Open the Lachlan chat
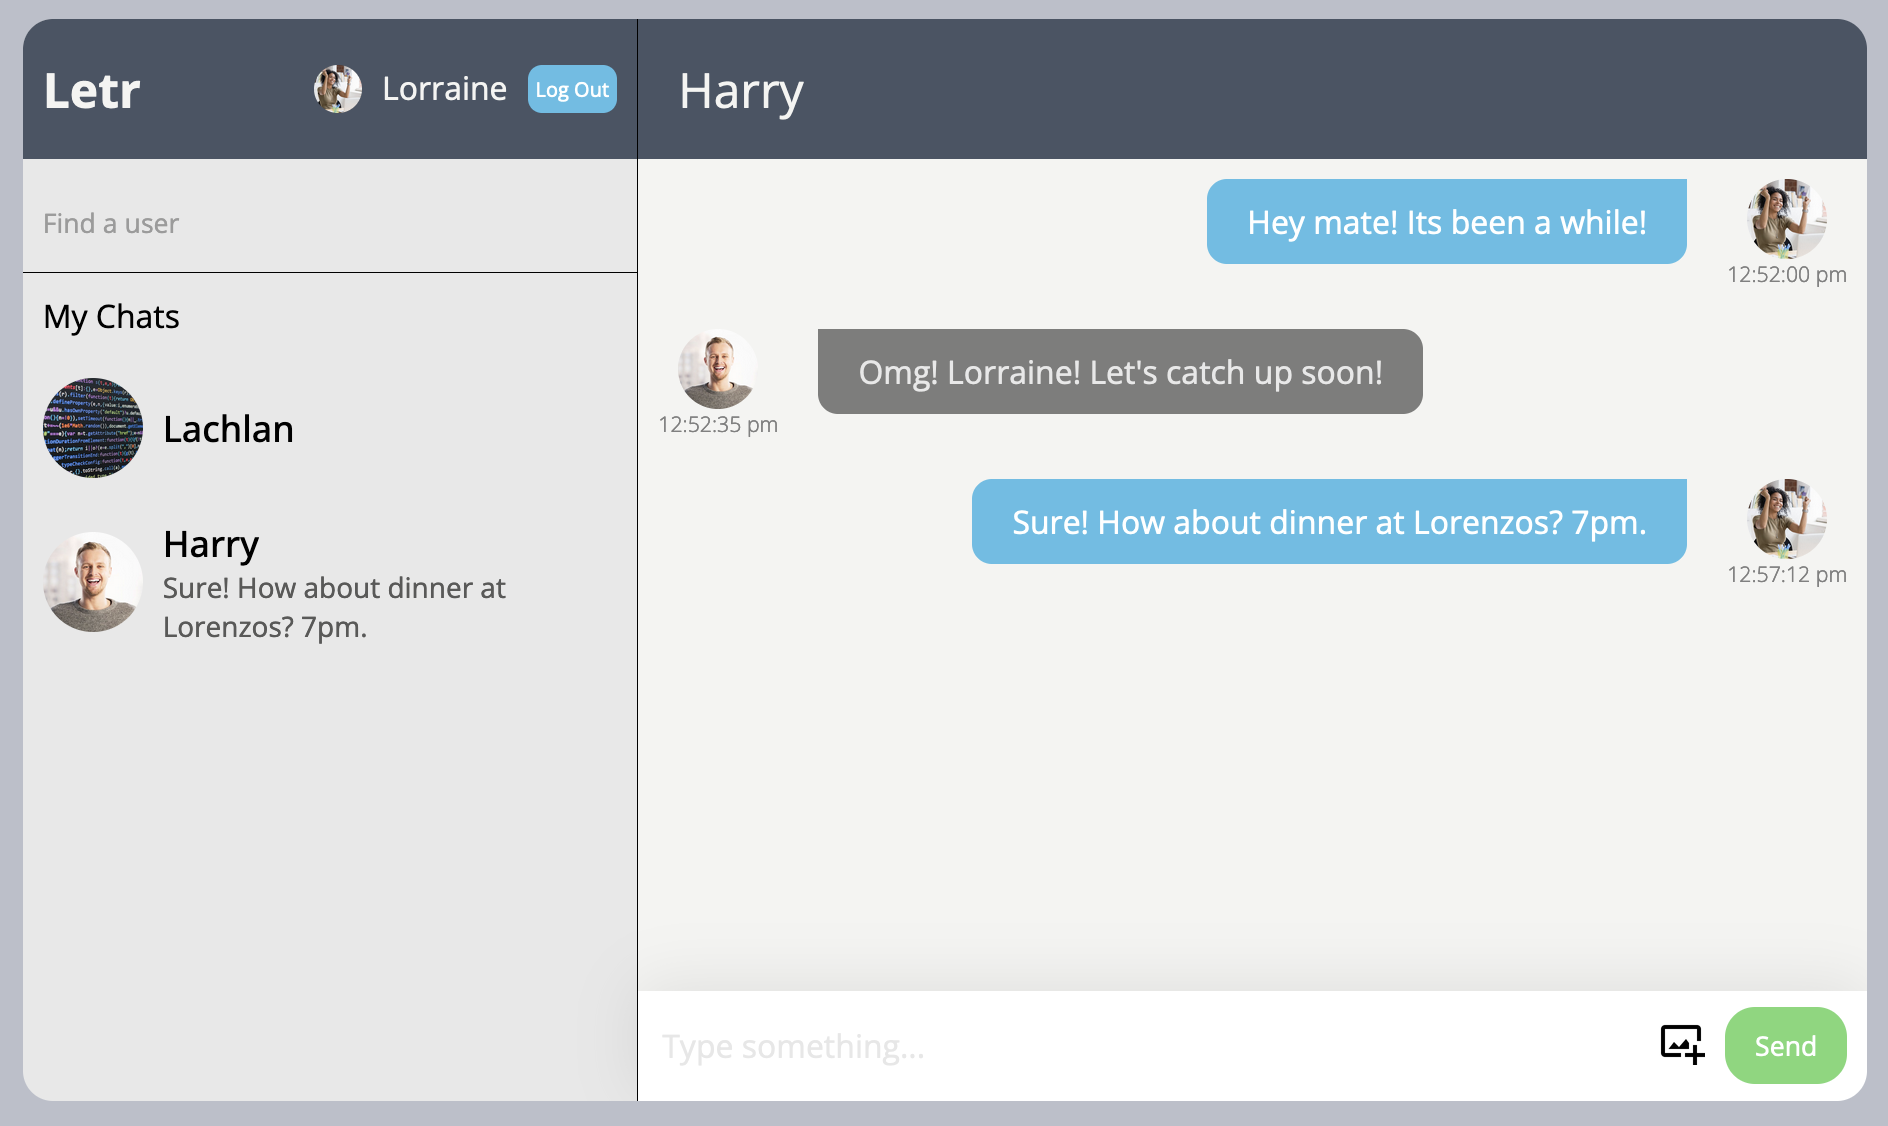Screen dimensions: 1888x1126 (x=228, y=429)
